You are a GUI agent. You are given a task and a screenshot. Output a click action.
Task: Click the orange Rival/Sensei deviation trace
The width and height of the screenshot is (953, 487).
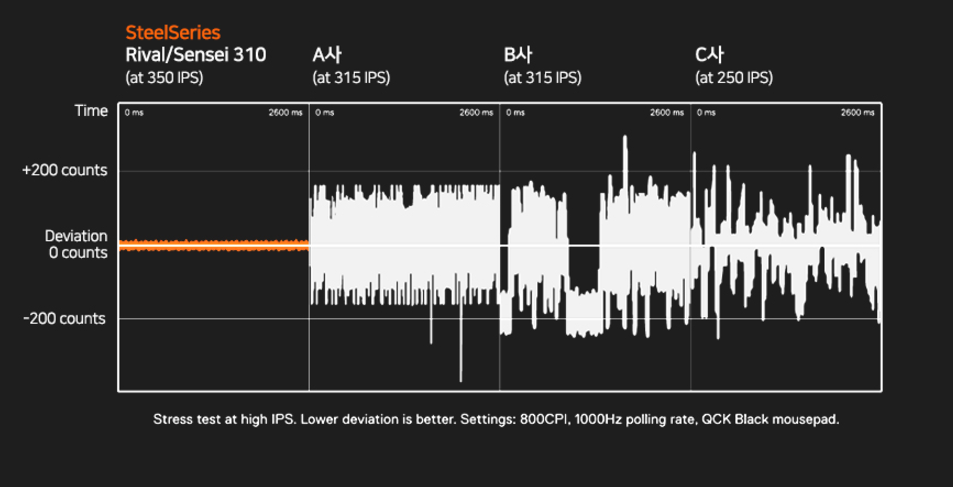(x=214, y=245)
